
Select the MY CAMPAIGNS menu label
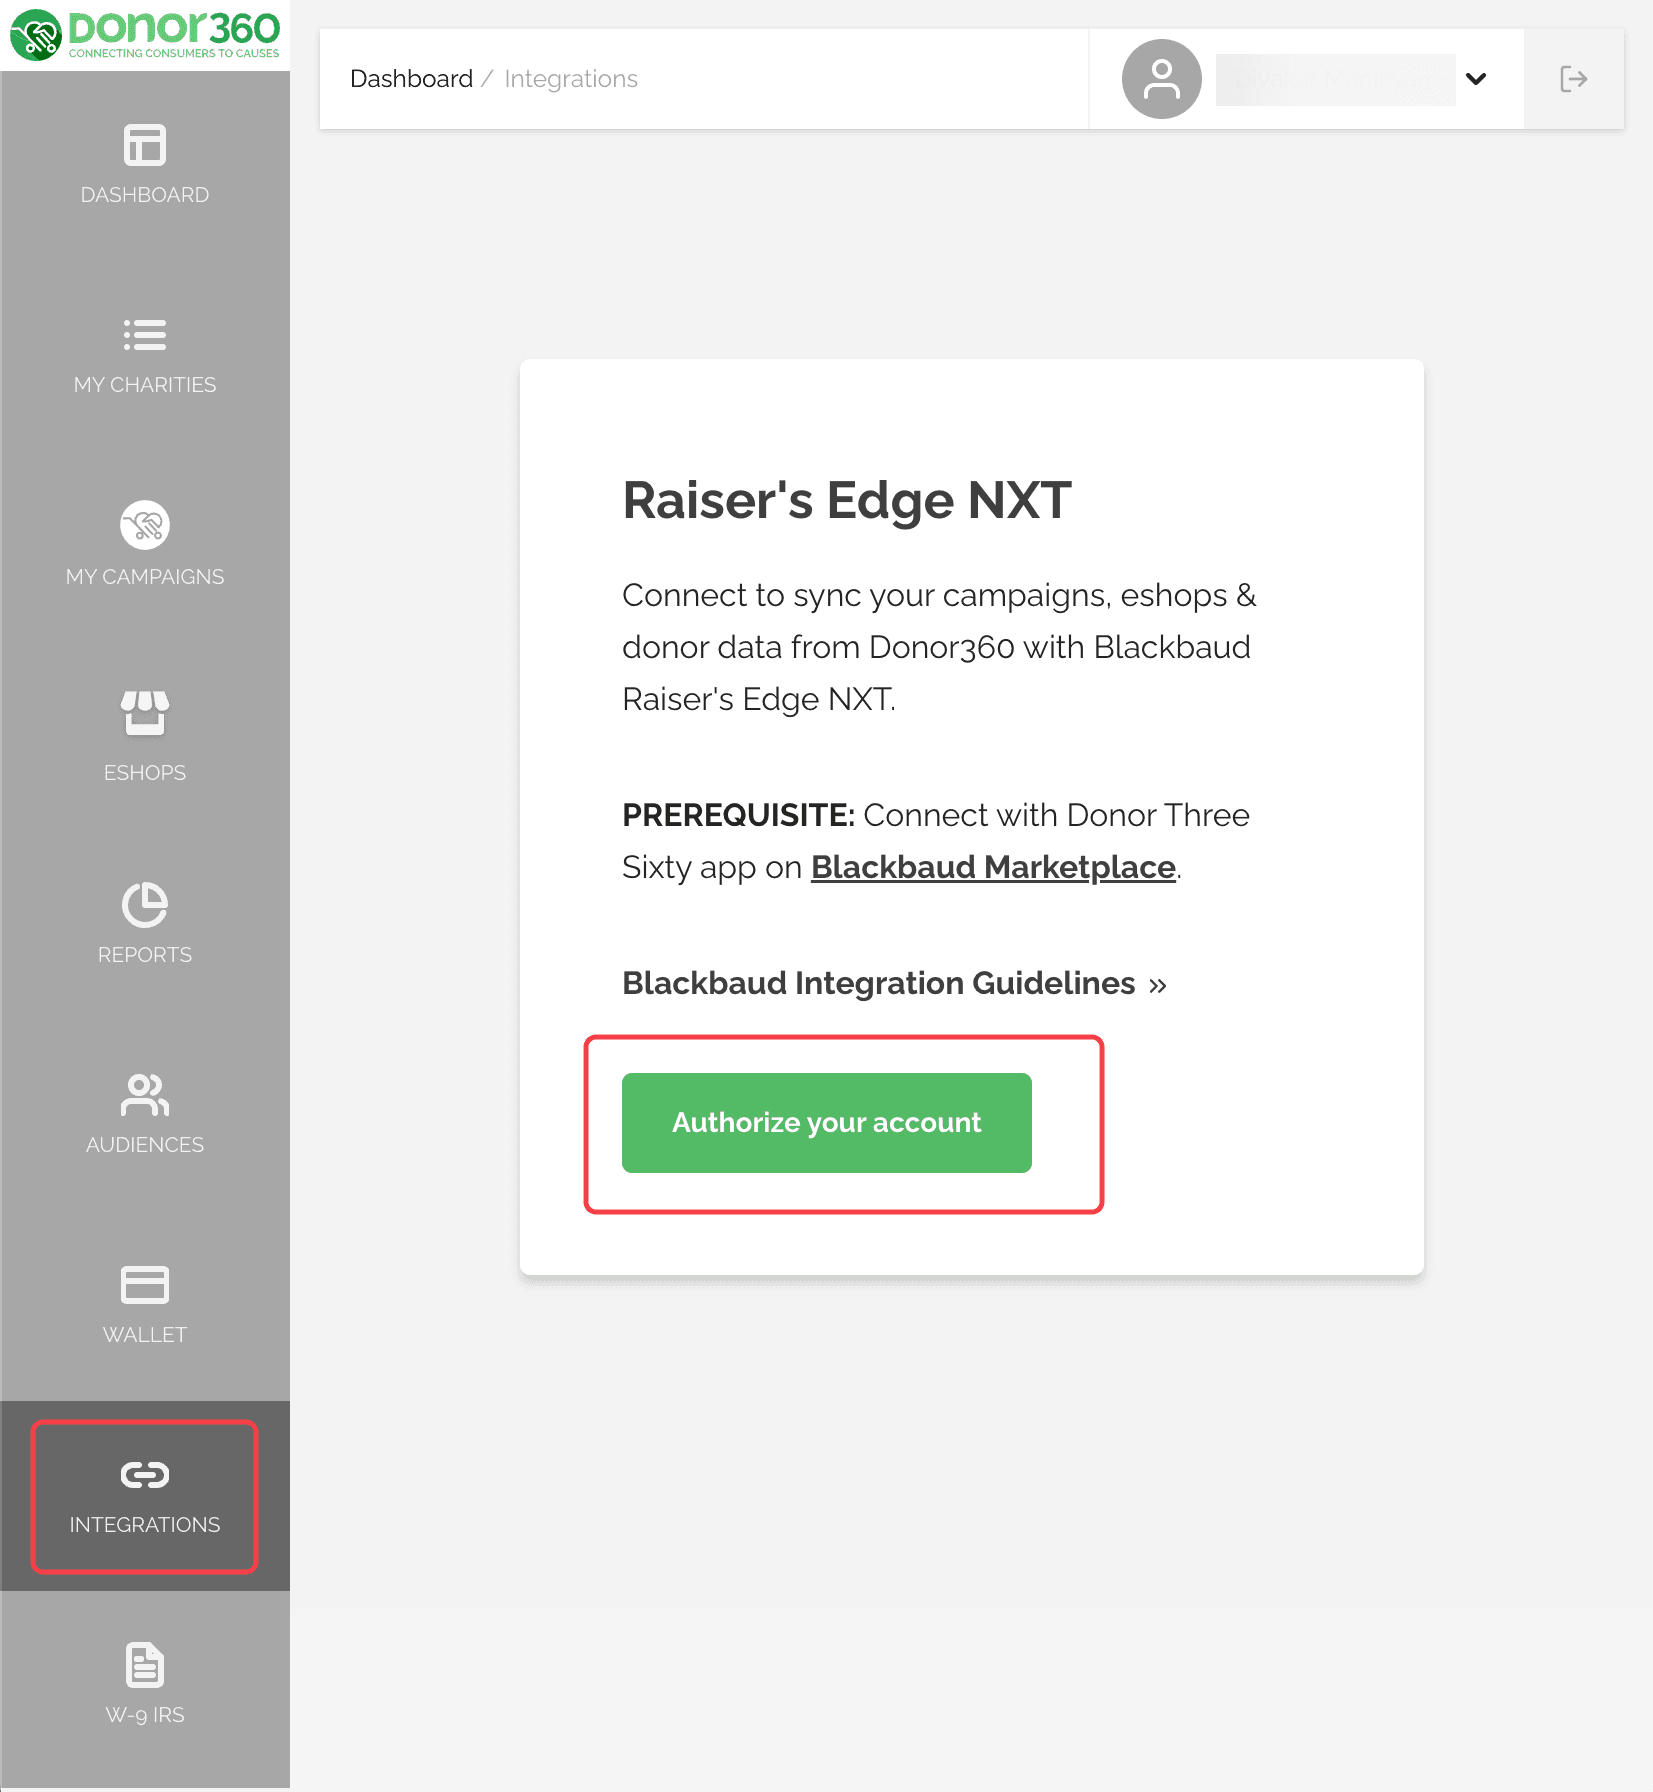tap(145, 577)
